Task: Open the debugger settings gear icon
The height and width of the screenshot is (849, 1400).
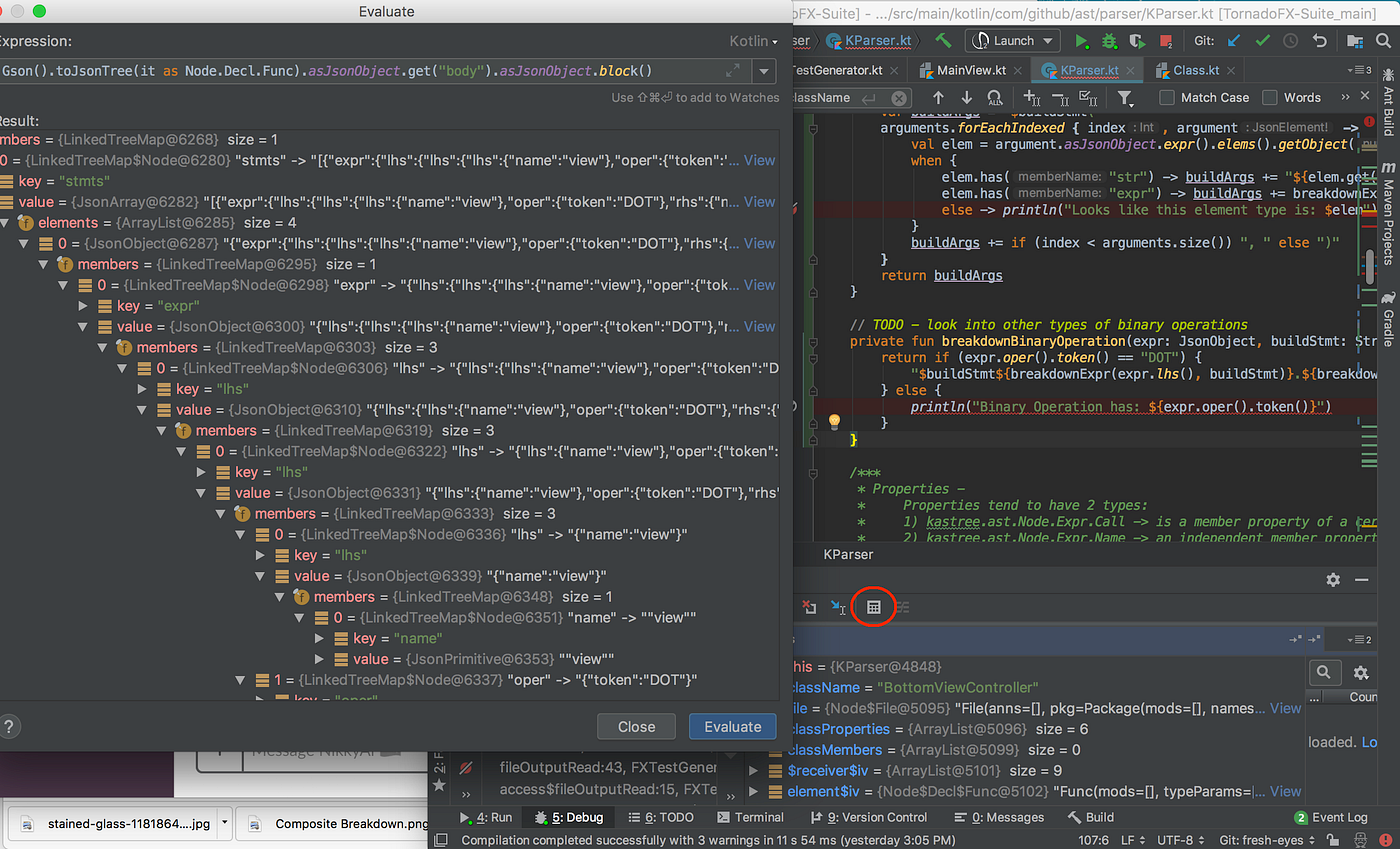Action: [x=1333, y=579]
